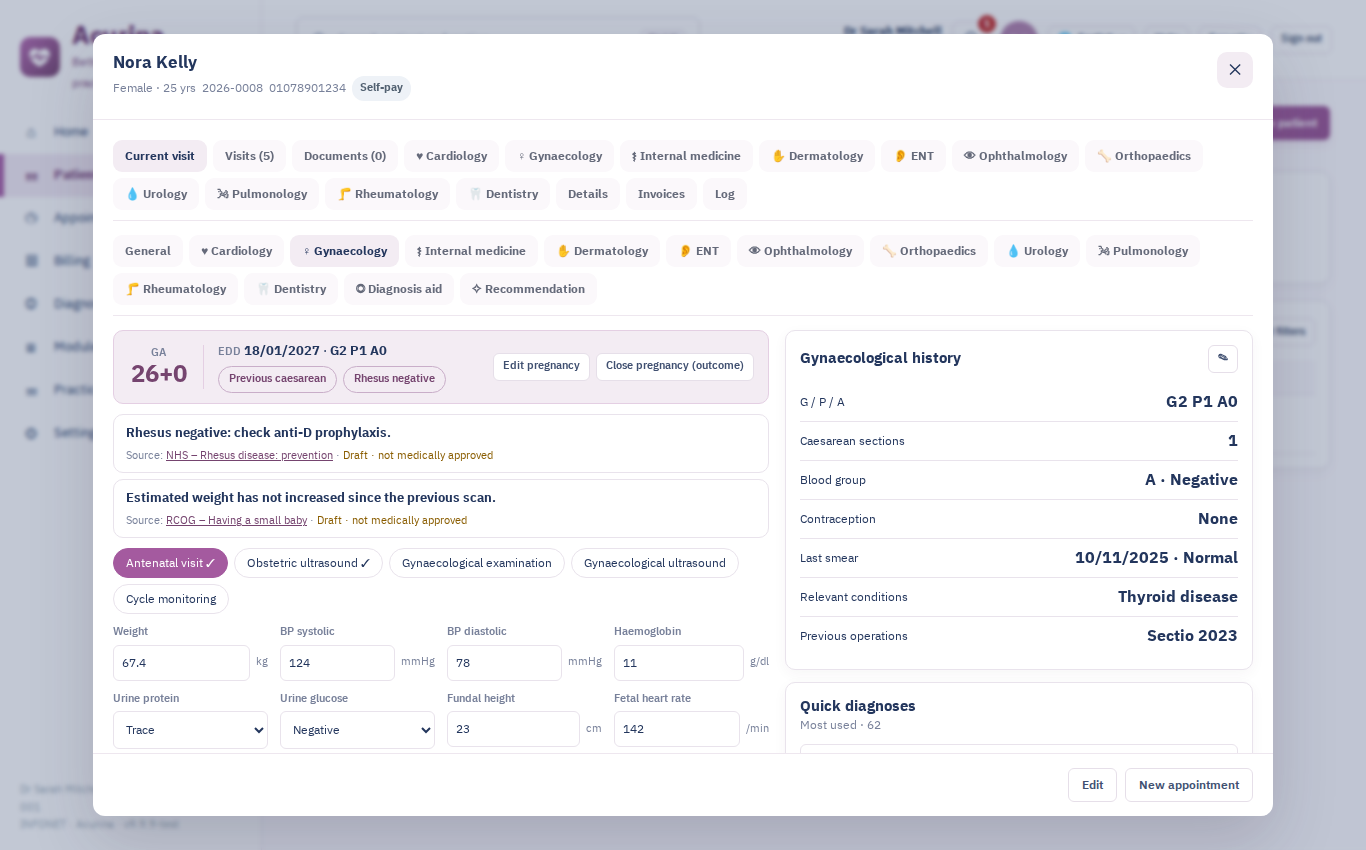Switch to the Current visit tab
Screen dimensions: 1366x850
pyautogui.click(x=160, y=156)
